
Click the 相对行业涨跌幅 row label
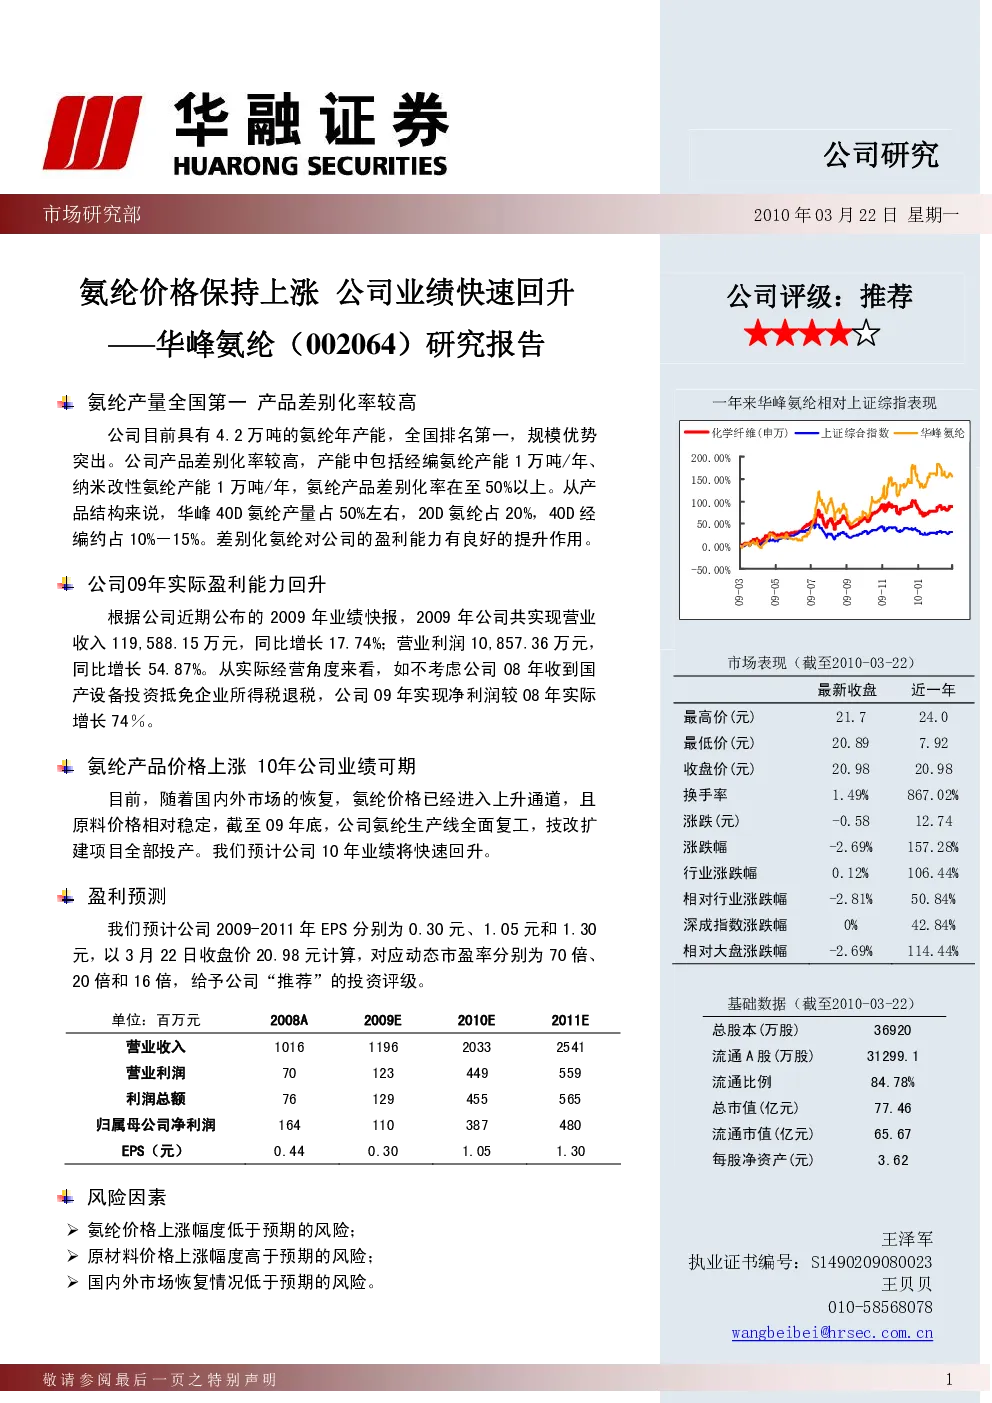[x=735, y=899]
